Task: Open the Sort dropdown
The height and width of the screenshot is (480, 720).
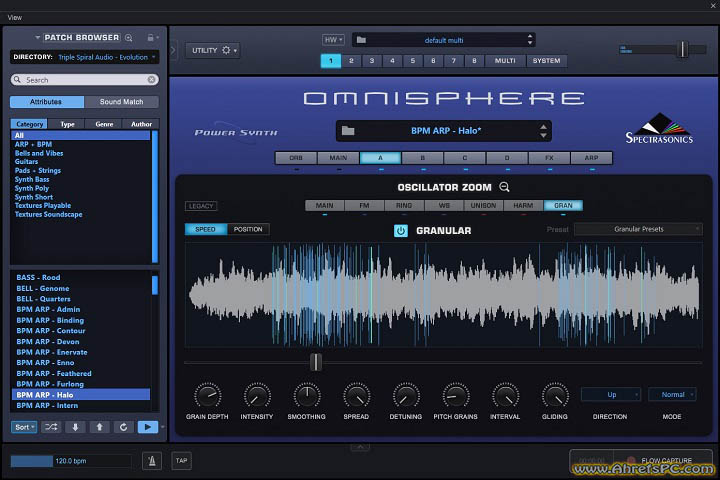Action: coord(23,427)
